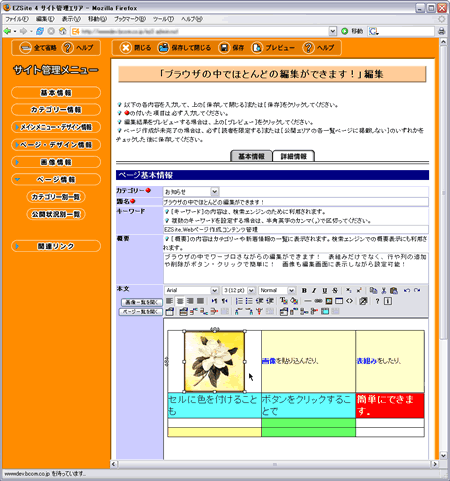Show editor about info icon
This screenshot has width=450, height=481.
point(388,301)
